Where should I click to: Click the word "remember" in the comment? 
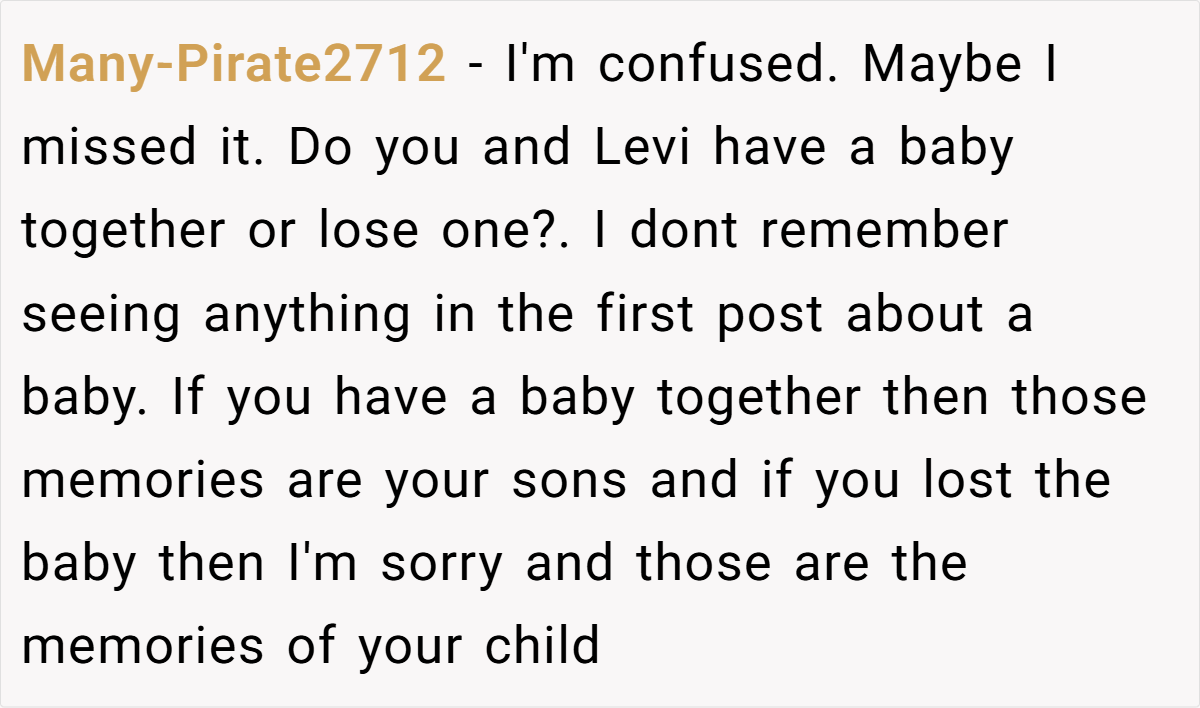tap(885, 231)
